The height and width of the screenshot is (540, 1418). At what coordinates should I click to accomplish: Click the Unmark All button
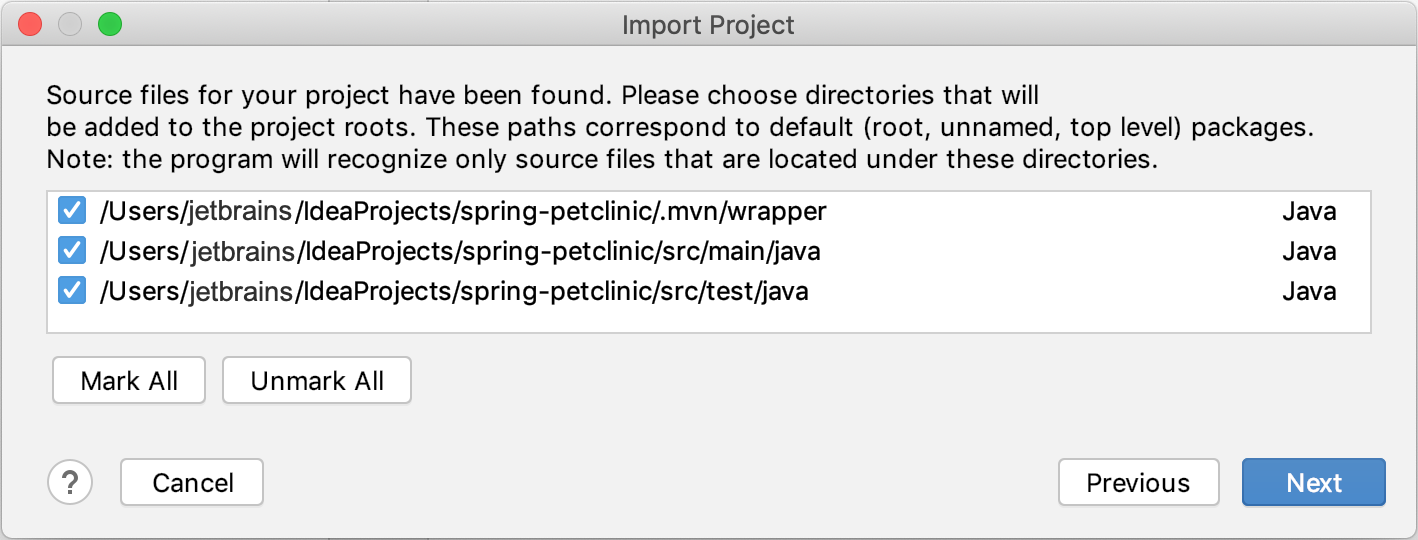coord(317,380)
